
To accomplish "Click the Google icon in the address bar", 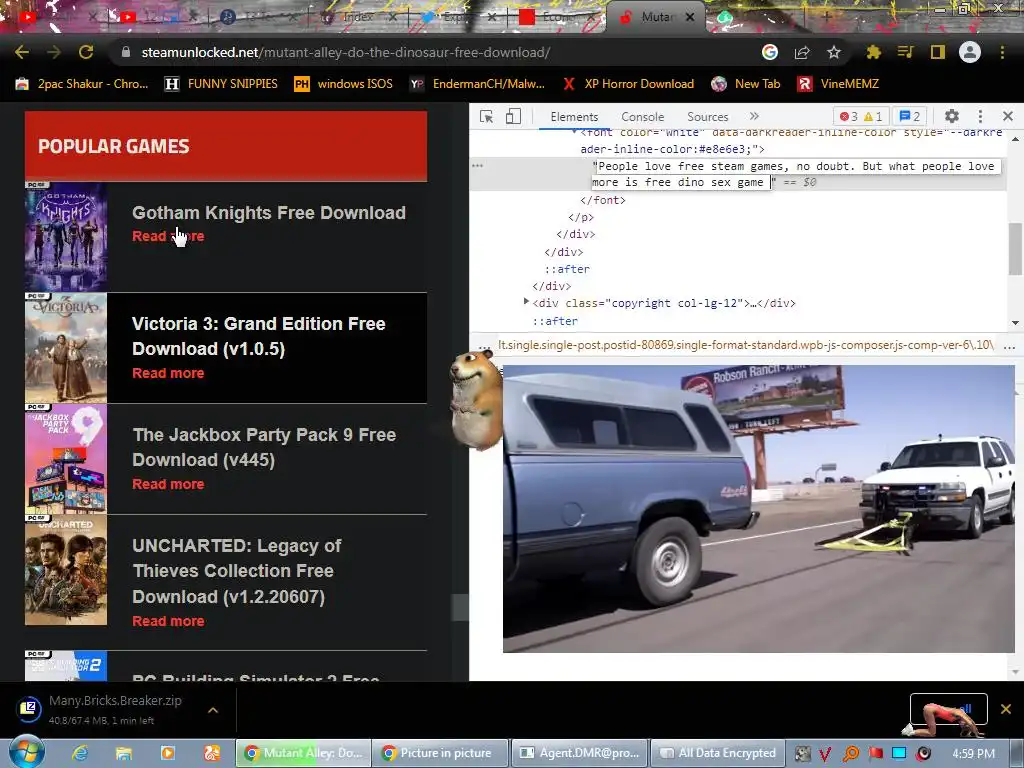I will (x=770, y=52).
